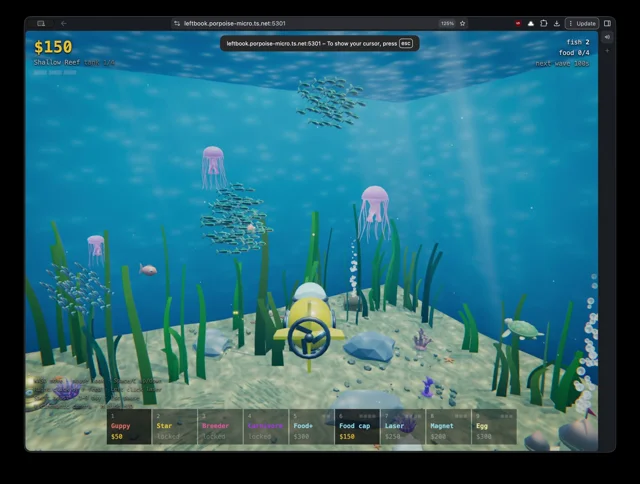The width and height of the screenshot is (640, 484).
Task: Click the 'fish 2' counter
Action: pos(578,42)
